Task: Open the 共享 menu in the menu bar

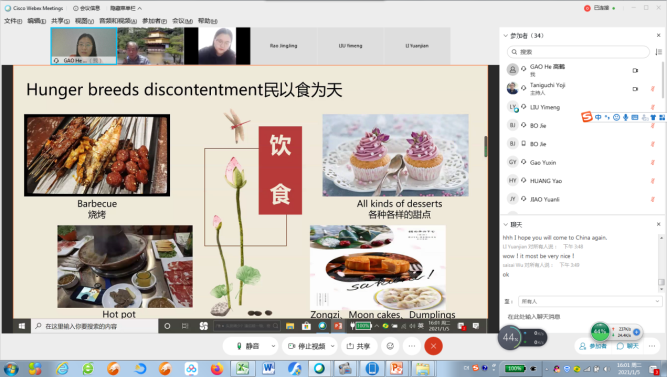Action: coord(60,21)
